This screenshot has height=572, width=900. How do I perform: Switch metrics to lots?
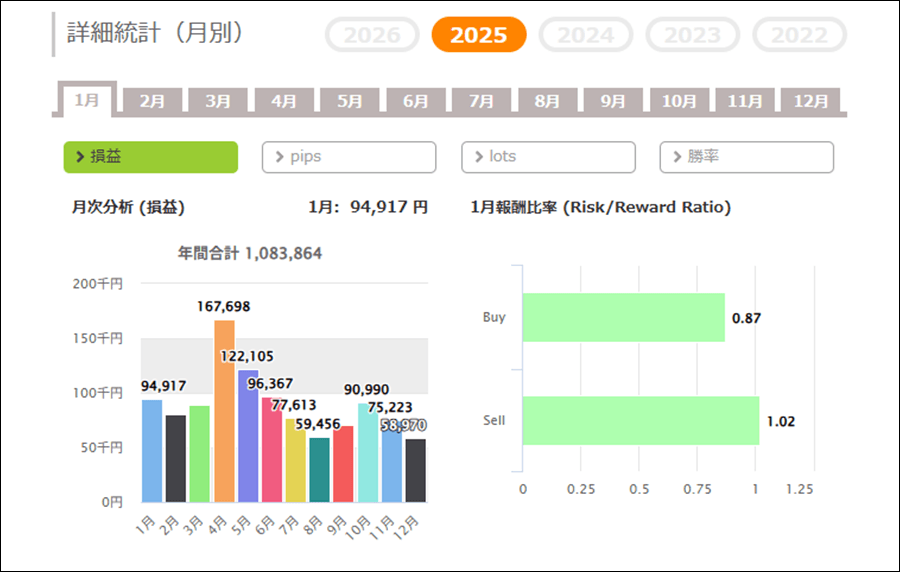548,157
